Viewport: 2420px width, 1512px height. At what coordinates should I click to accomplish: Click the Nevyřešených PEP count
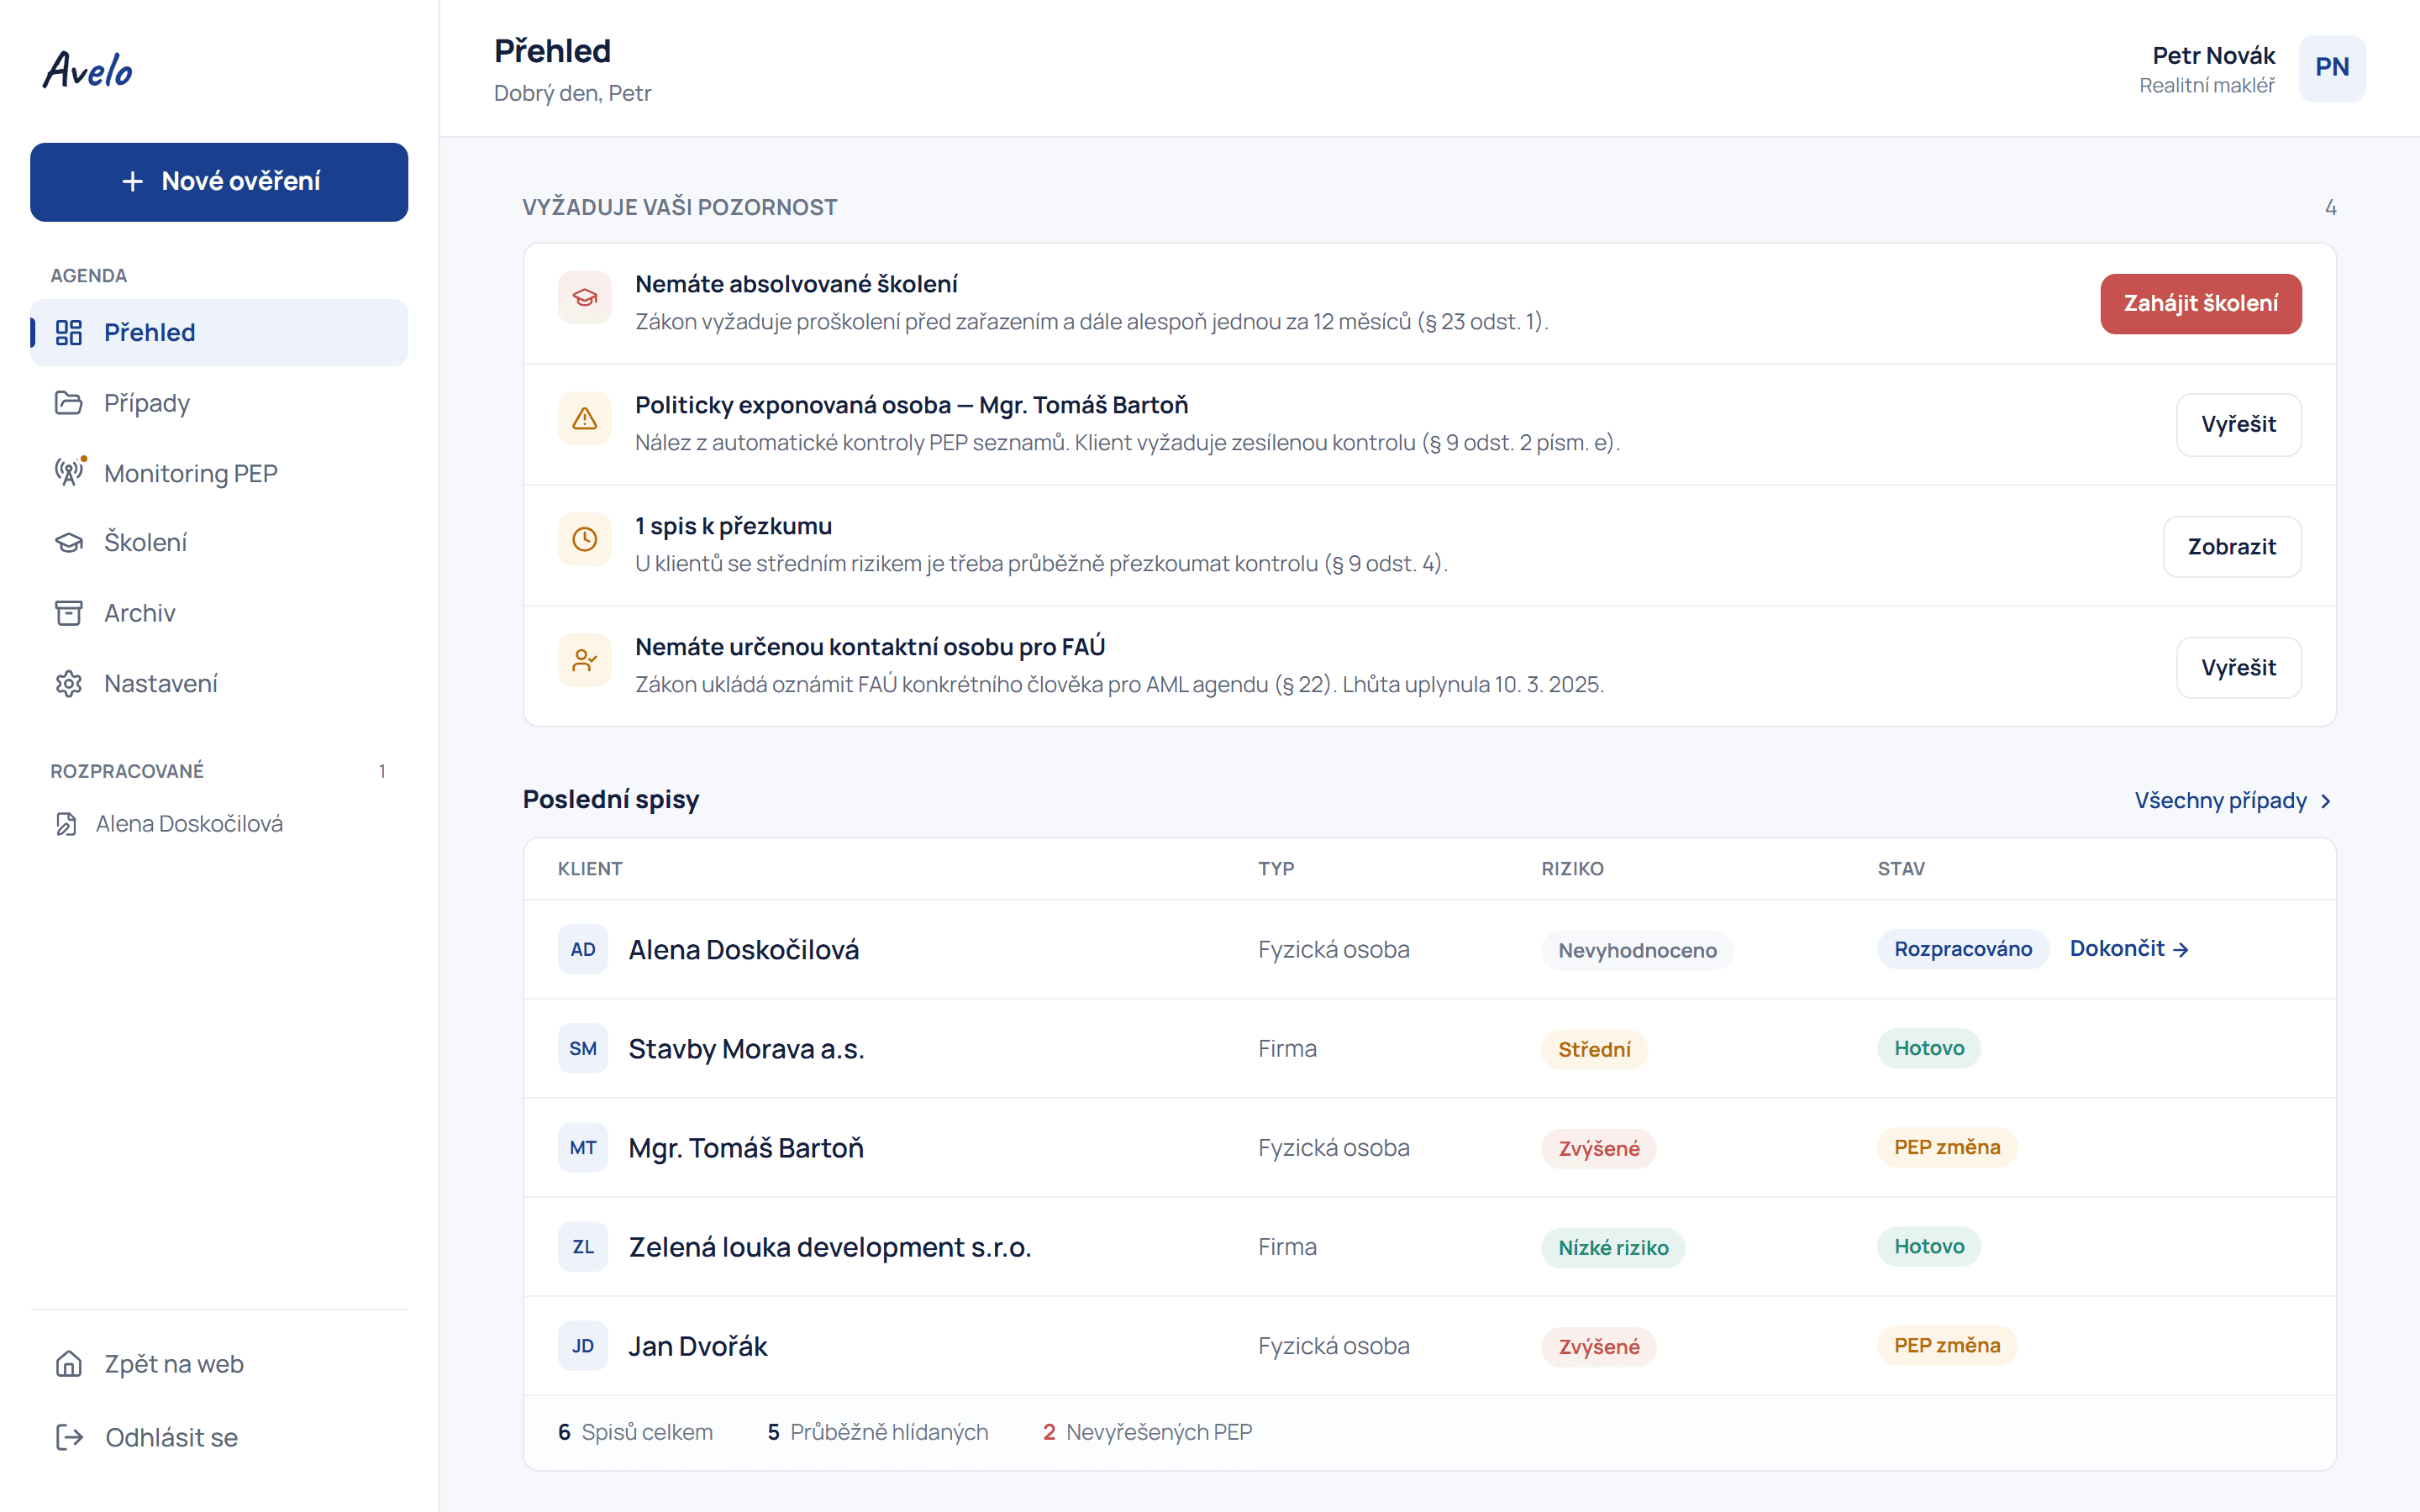coord(1147,1432)
